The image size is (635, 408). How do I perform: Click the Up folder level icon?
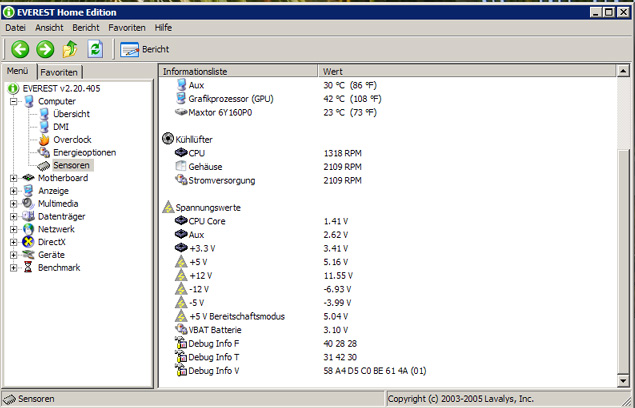(x=70, y=49)
